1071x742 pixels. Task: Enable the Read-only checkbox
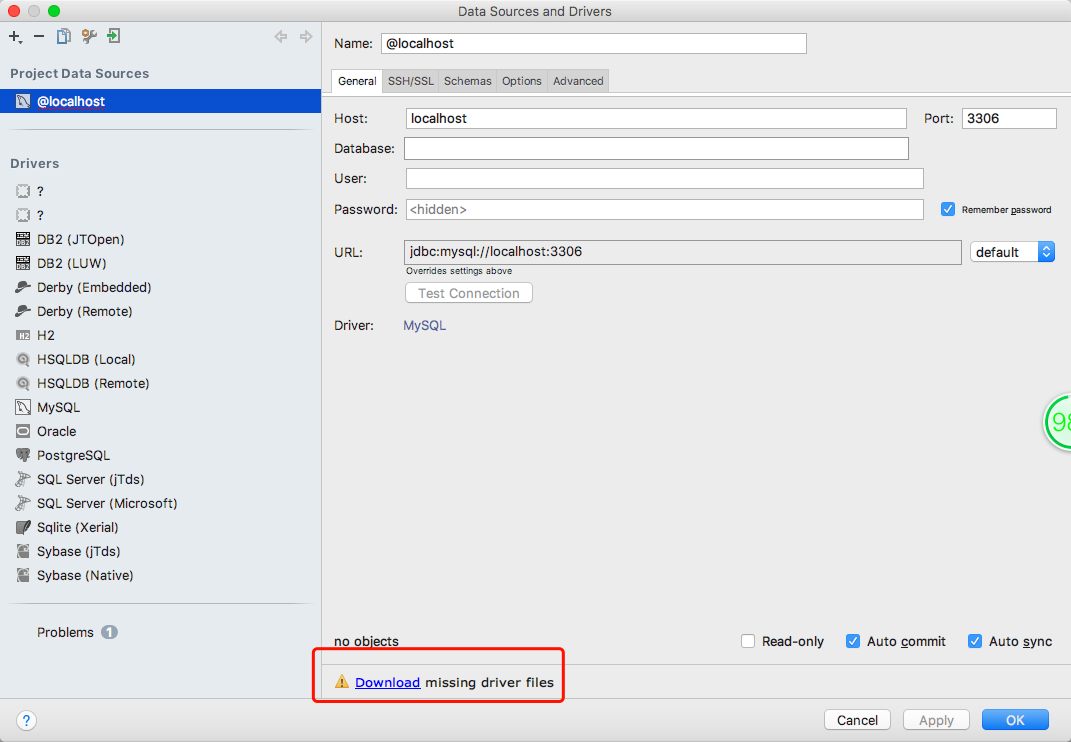(748, 641)
